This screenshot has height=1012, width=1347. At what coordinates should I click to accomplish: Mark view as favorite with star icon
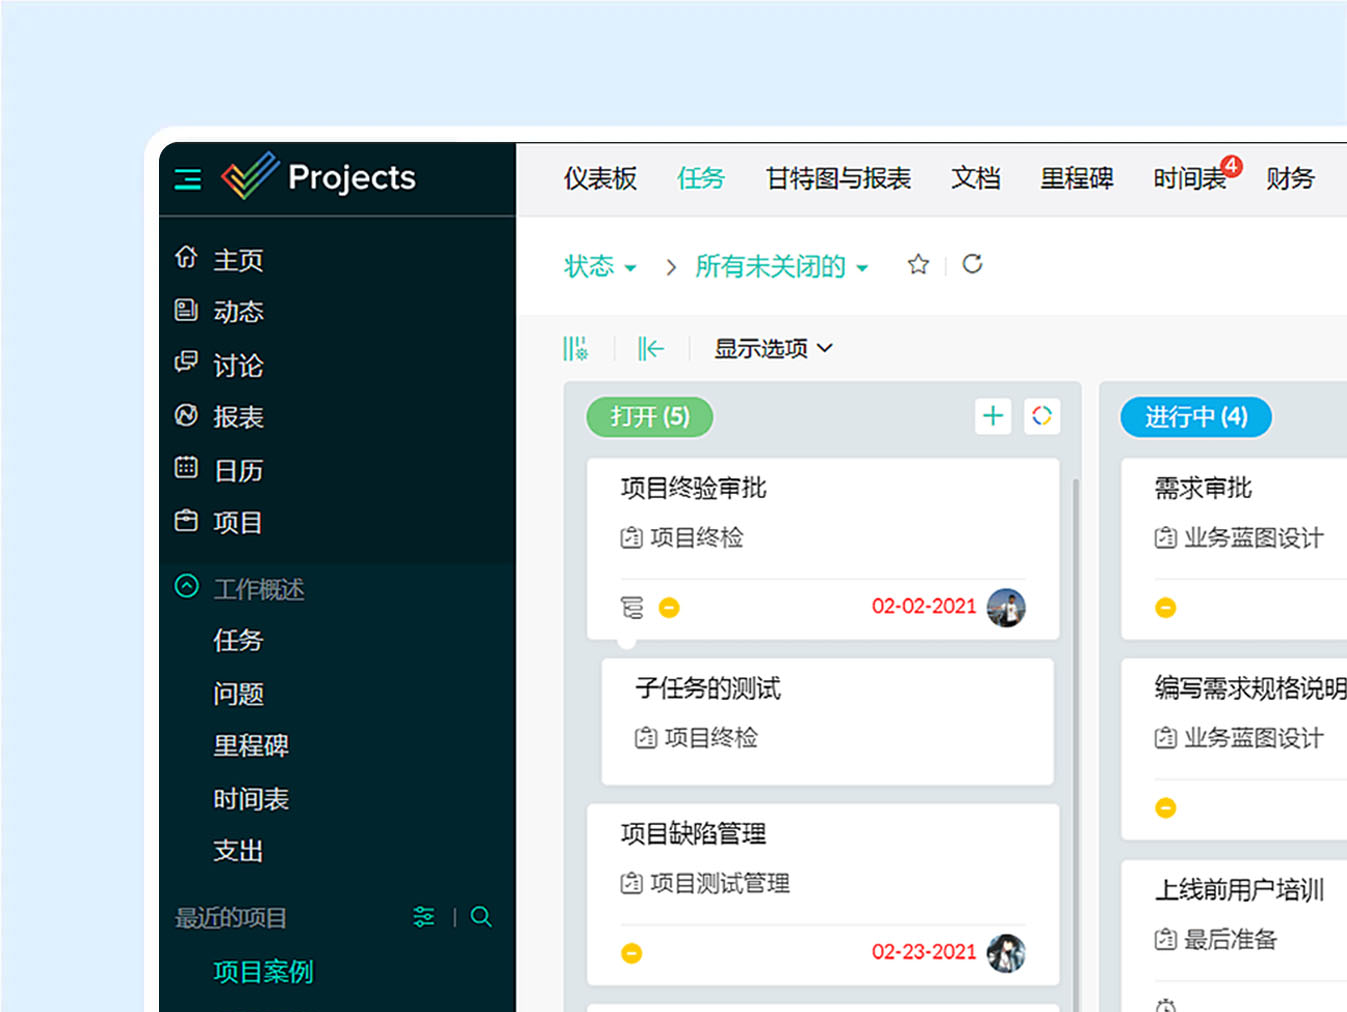point(917,265)
